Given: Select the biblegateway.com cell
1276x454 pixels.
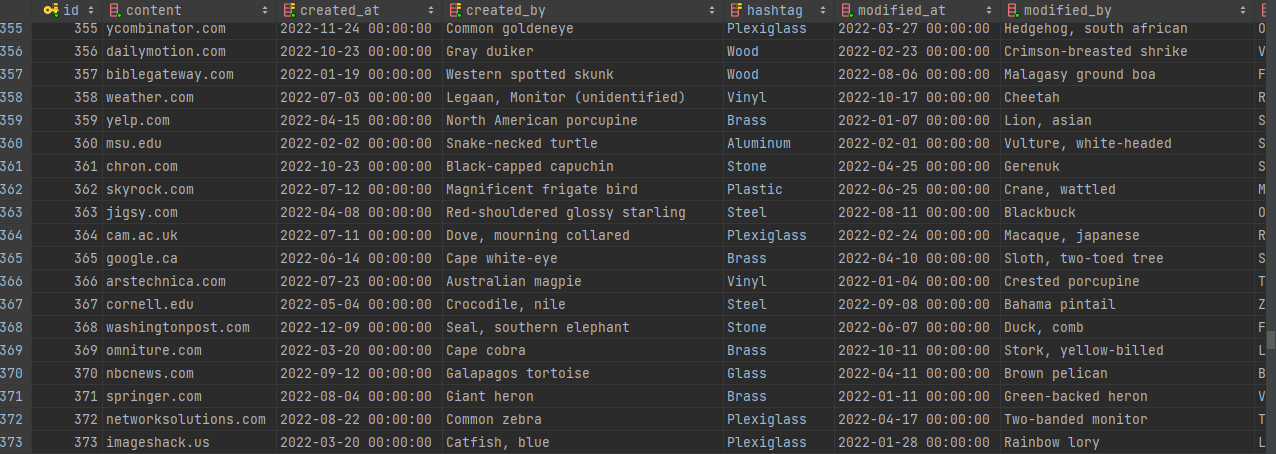Looking at the screenshot, I should pos(189,74).
